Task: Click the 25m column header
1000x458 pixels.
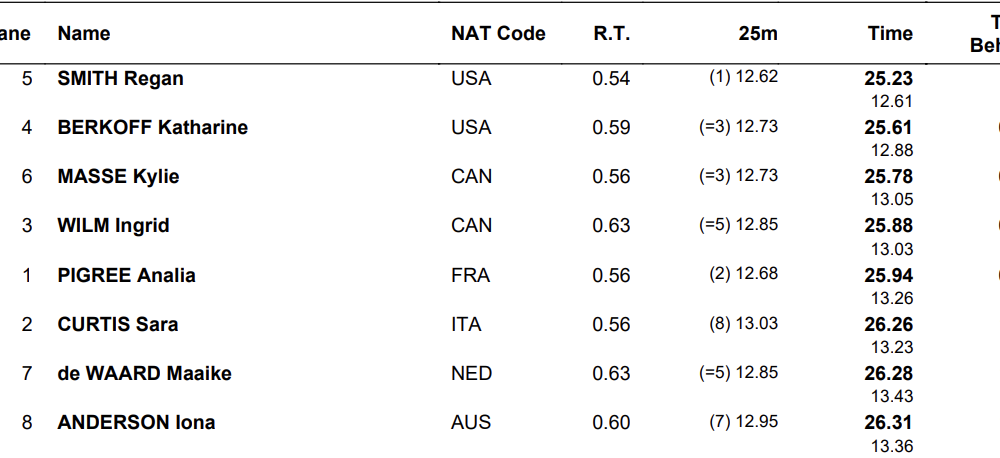Action: (x=758, y=34)
